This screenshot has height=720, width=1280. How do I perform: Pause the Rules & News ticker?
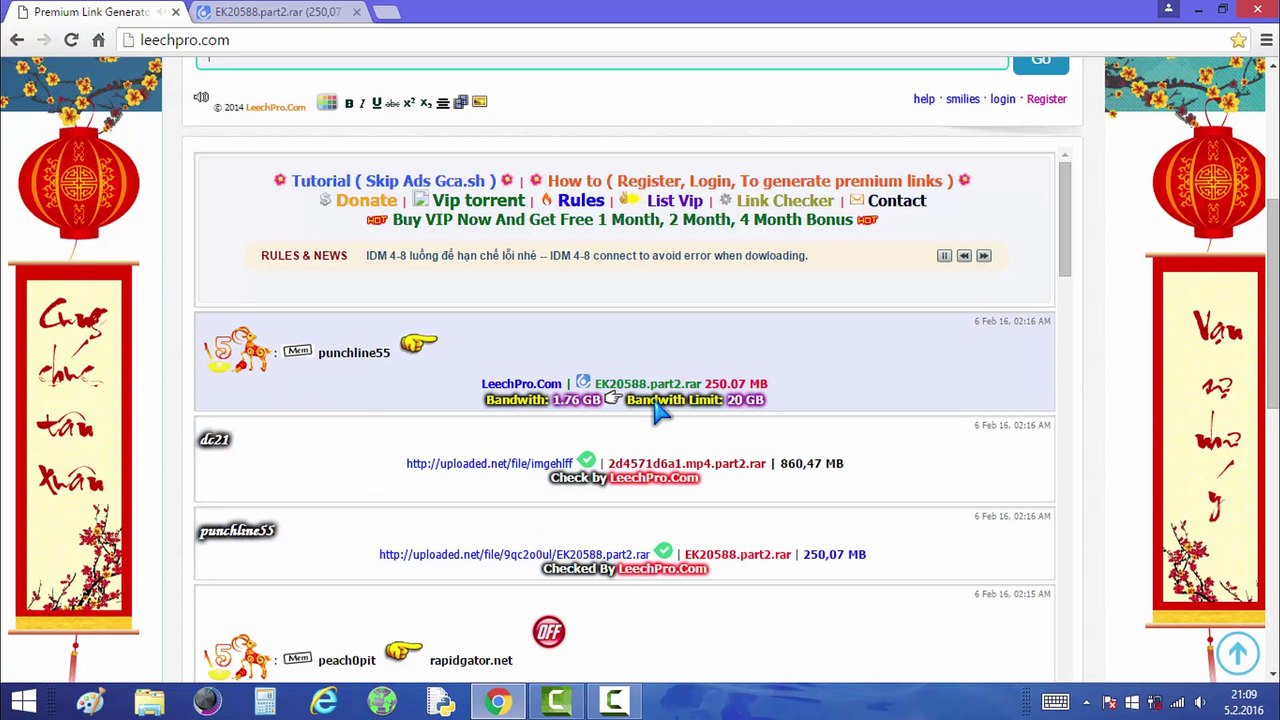944,256
